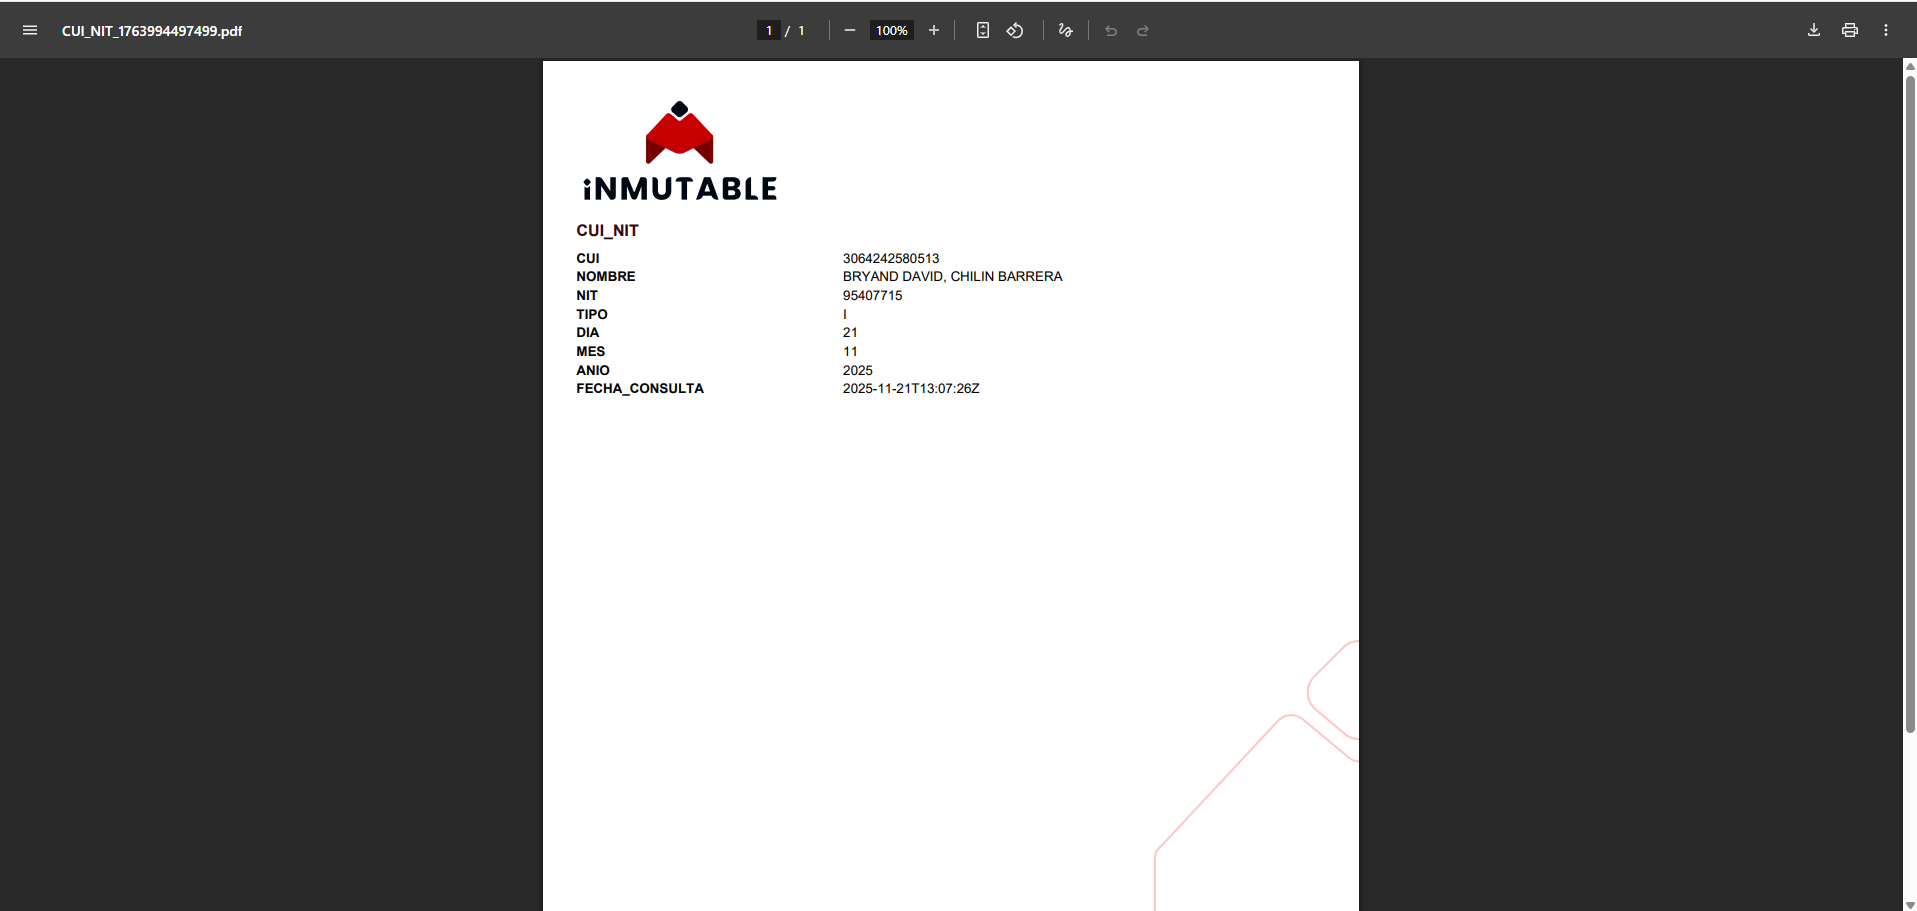Screen dimensions: 1917x911
Task: Click inside the page number input
Action: (x=768, y=30)
